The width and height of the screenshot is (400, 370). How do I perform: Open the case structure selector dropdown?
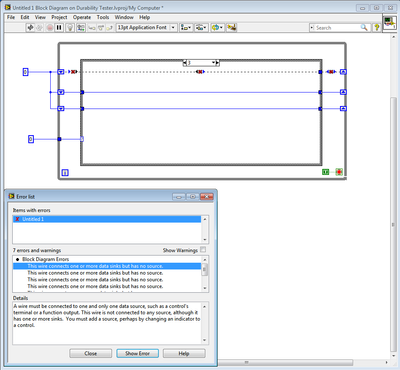click(x=213, y=63)
